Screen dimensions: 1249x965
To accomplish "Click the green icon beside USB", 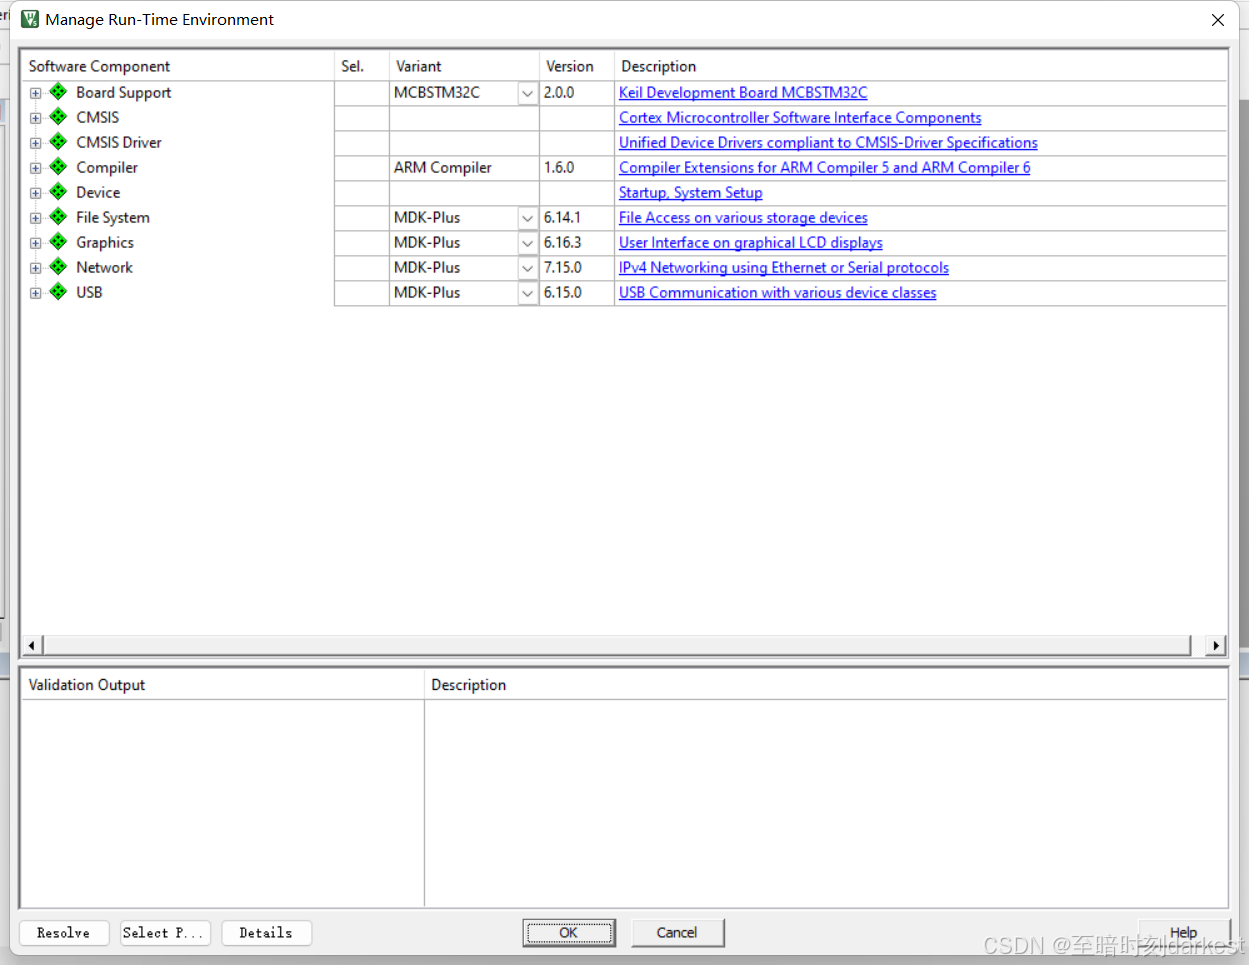I will click(x=59, y=292).
